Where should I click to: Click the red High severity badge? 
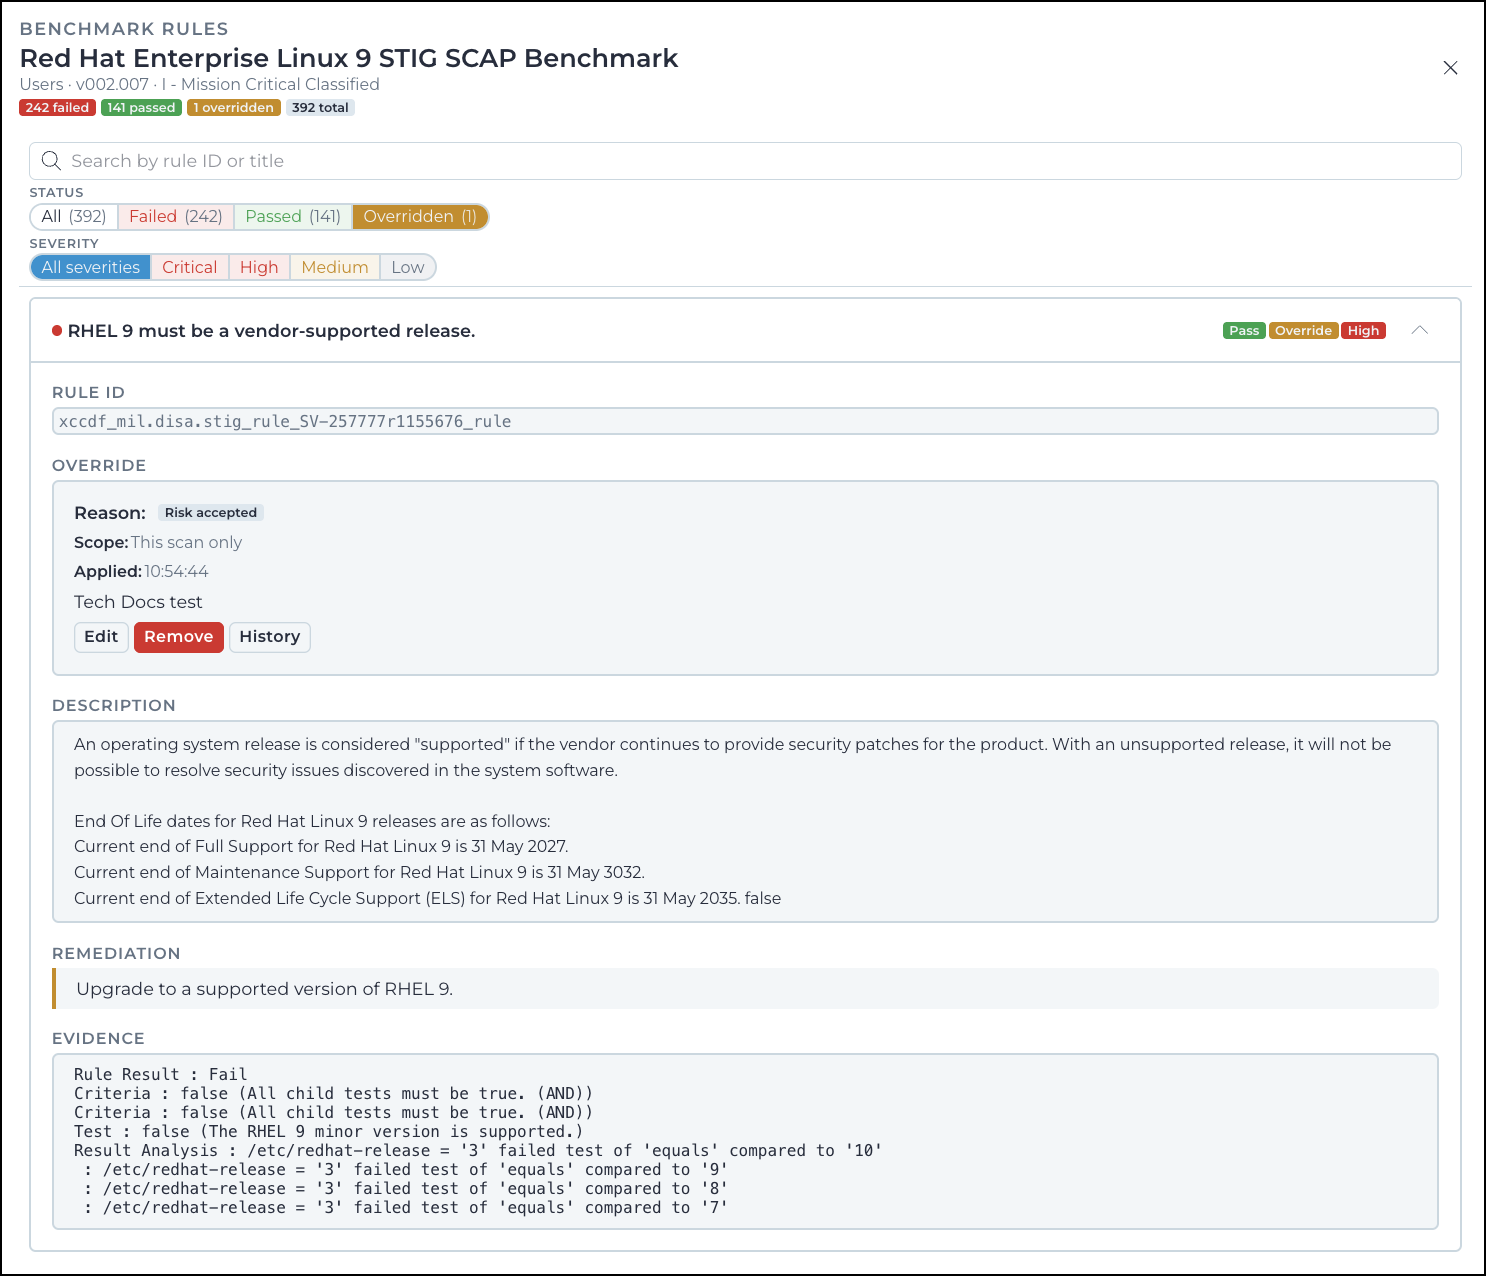point(1363,331)
